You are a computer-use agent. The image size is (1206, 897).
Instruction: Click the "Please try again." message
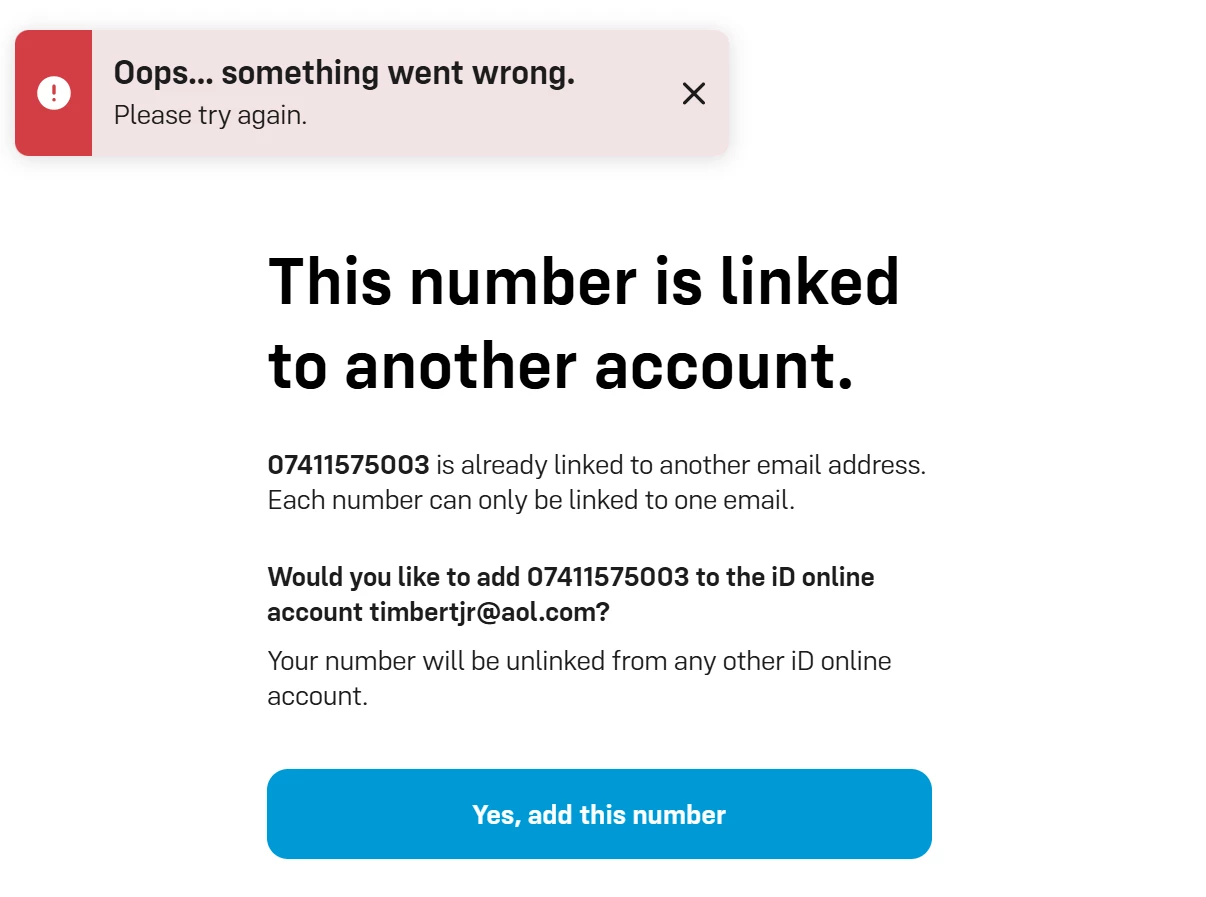click(x=210, y=115)
